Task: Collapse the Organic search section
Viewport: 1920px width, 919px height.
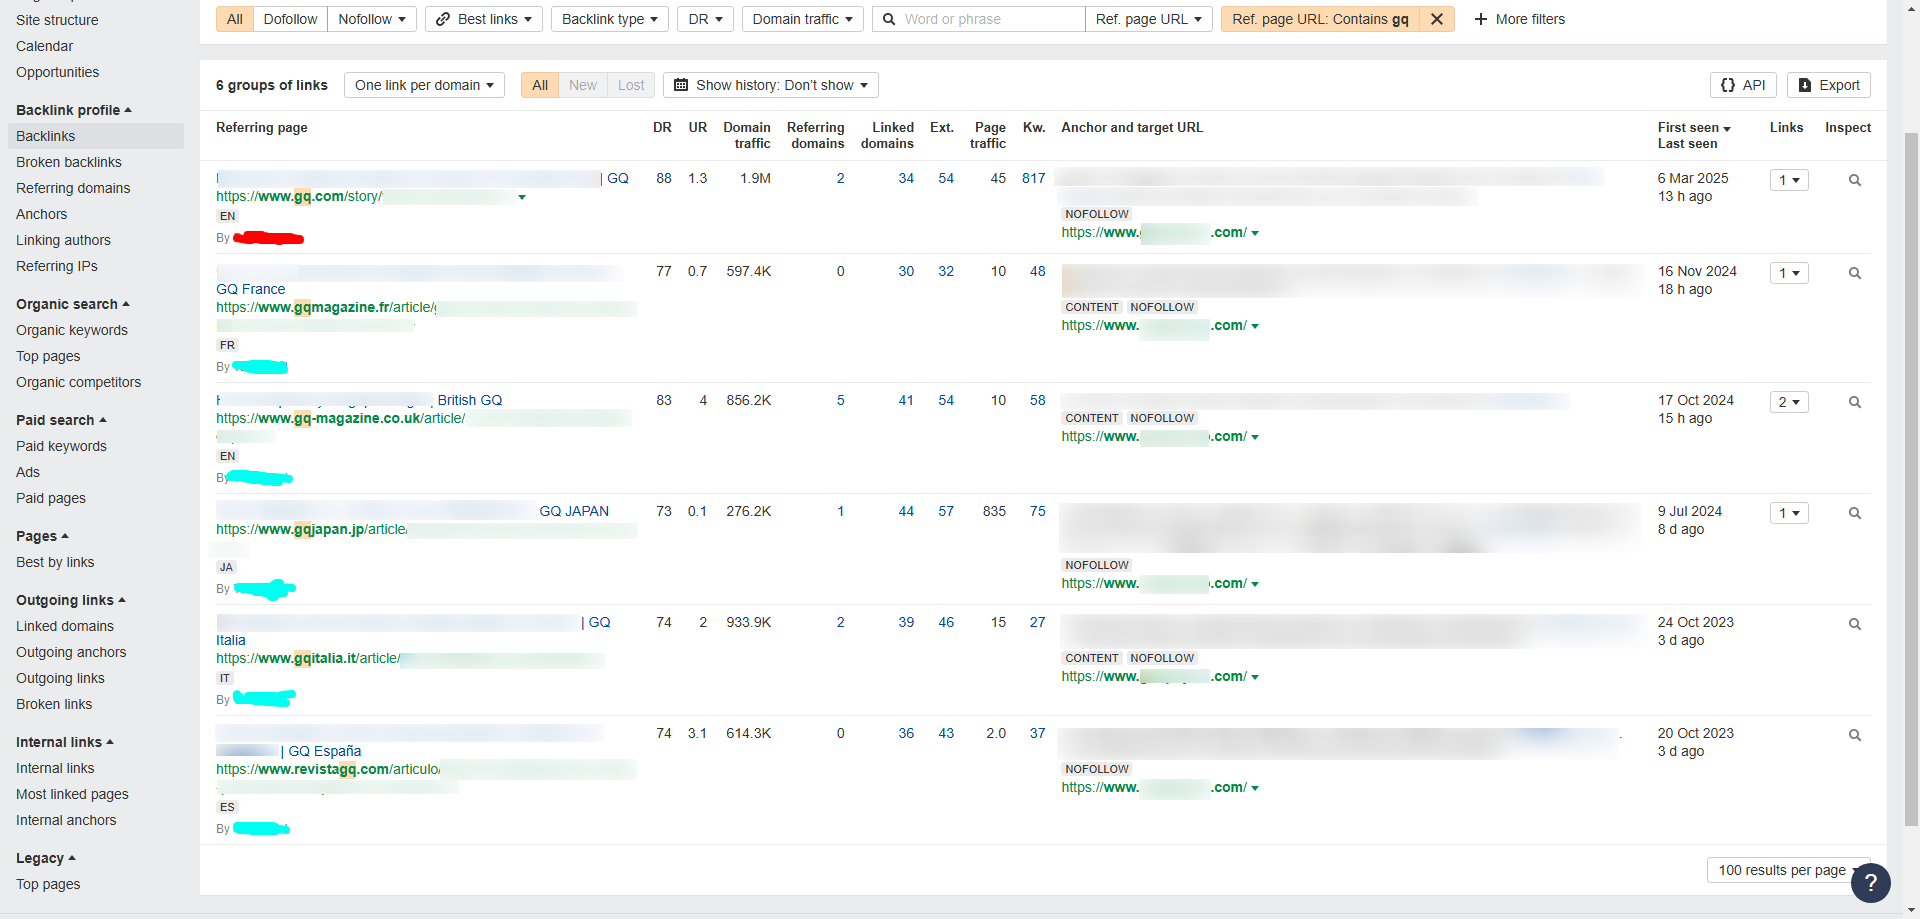Action: coord(73,304)
